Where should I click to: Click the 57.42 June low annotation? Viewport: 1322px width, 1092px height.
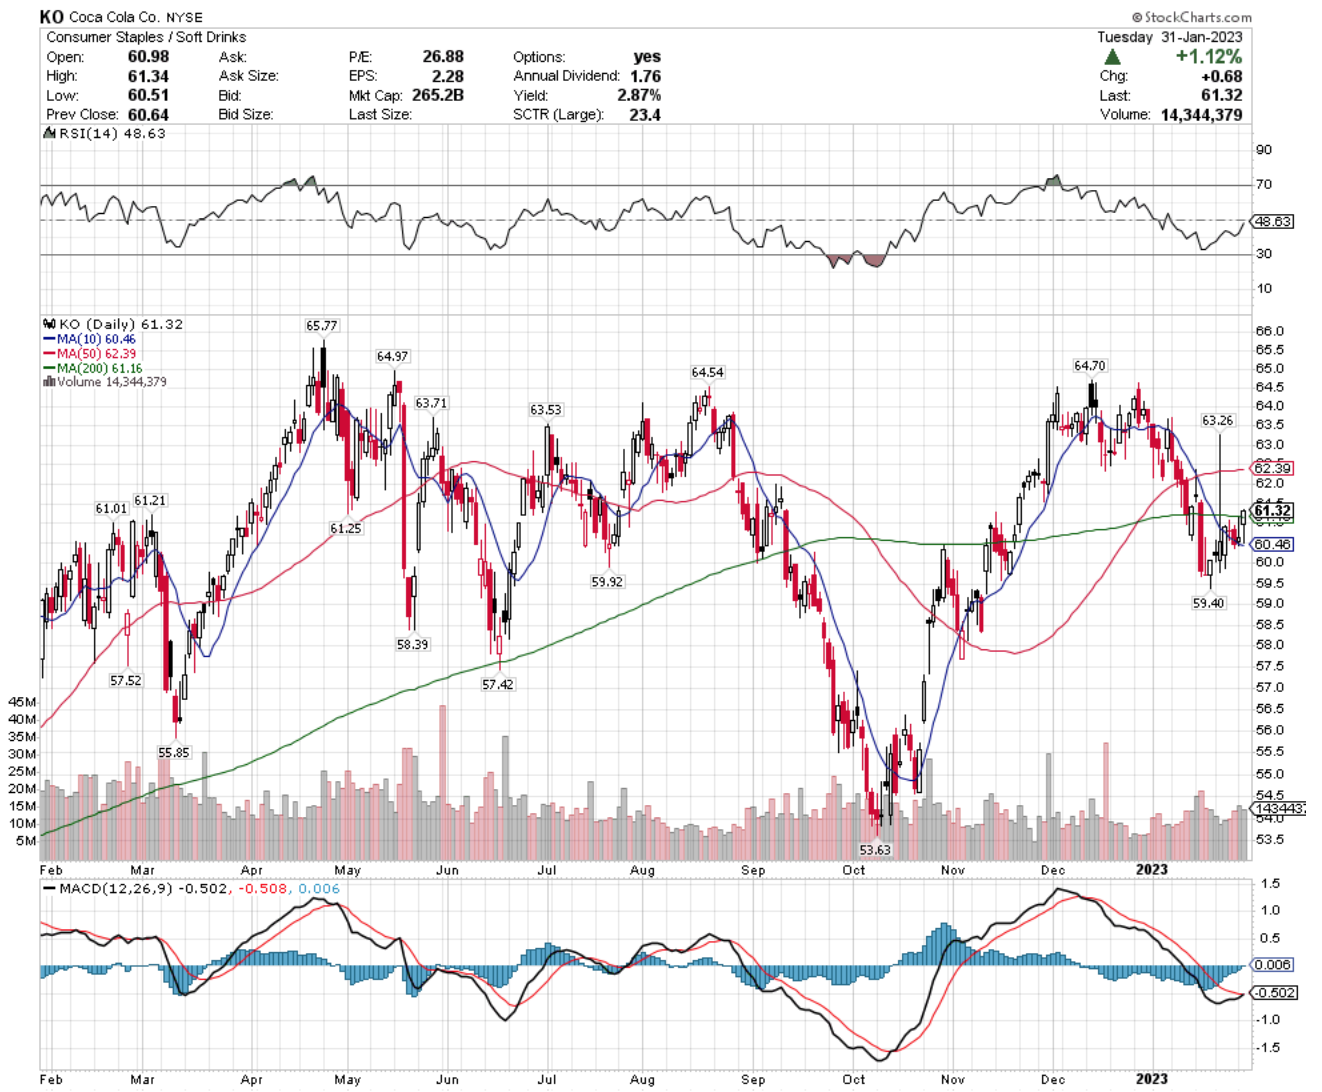tap(498, 684)
